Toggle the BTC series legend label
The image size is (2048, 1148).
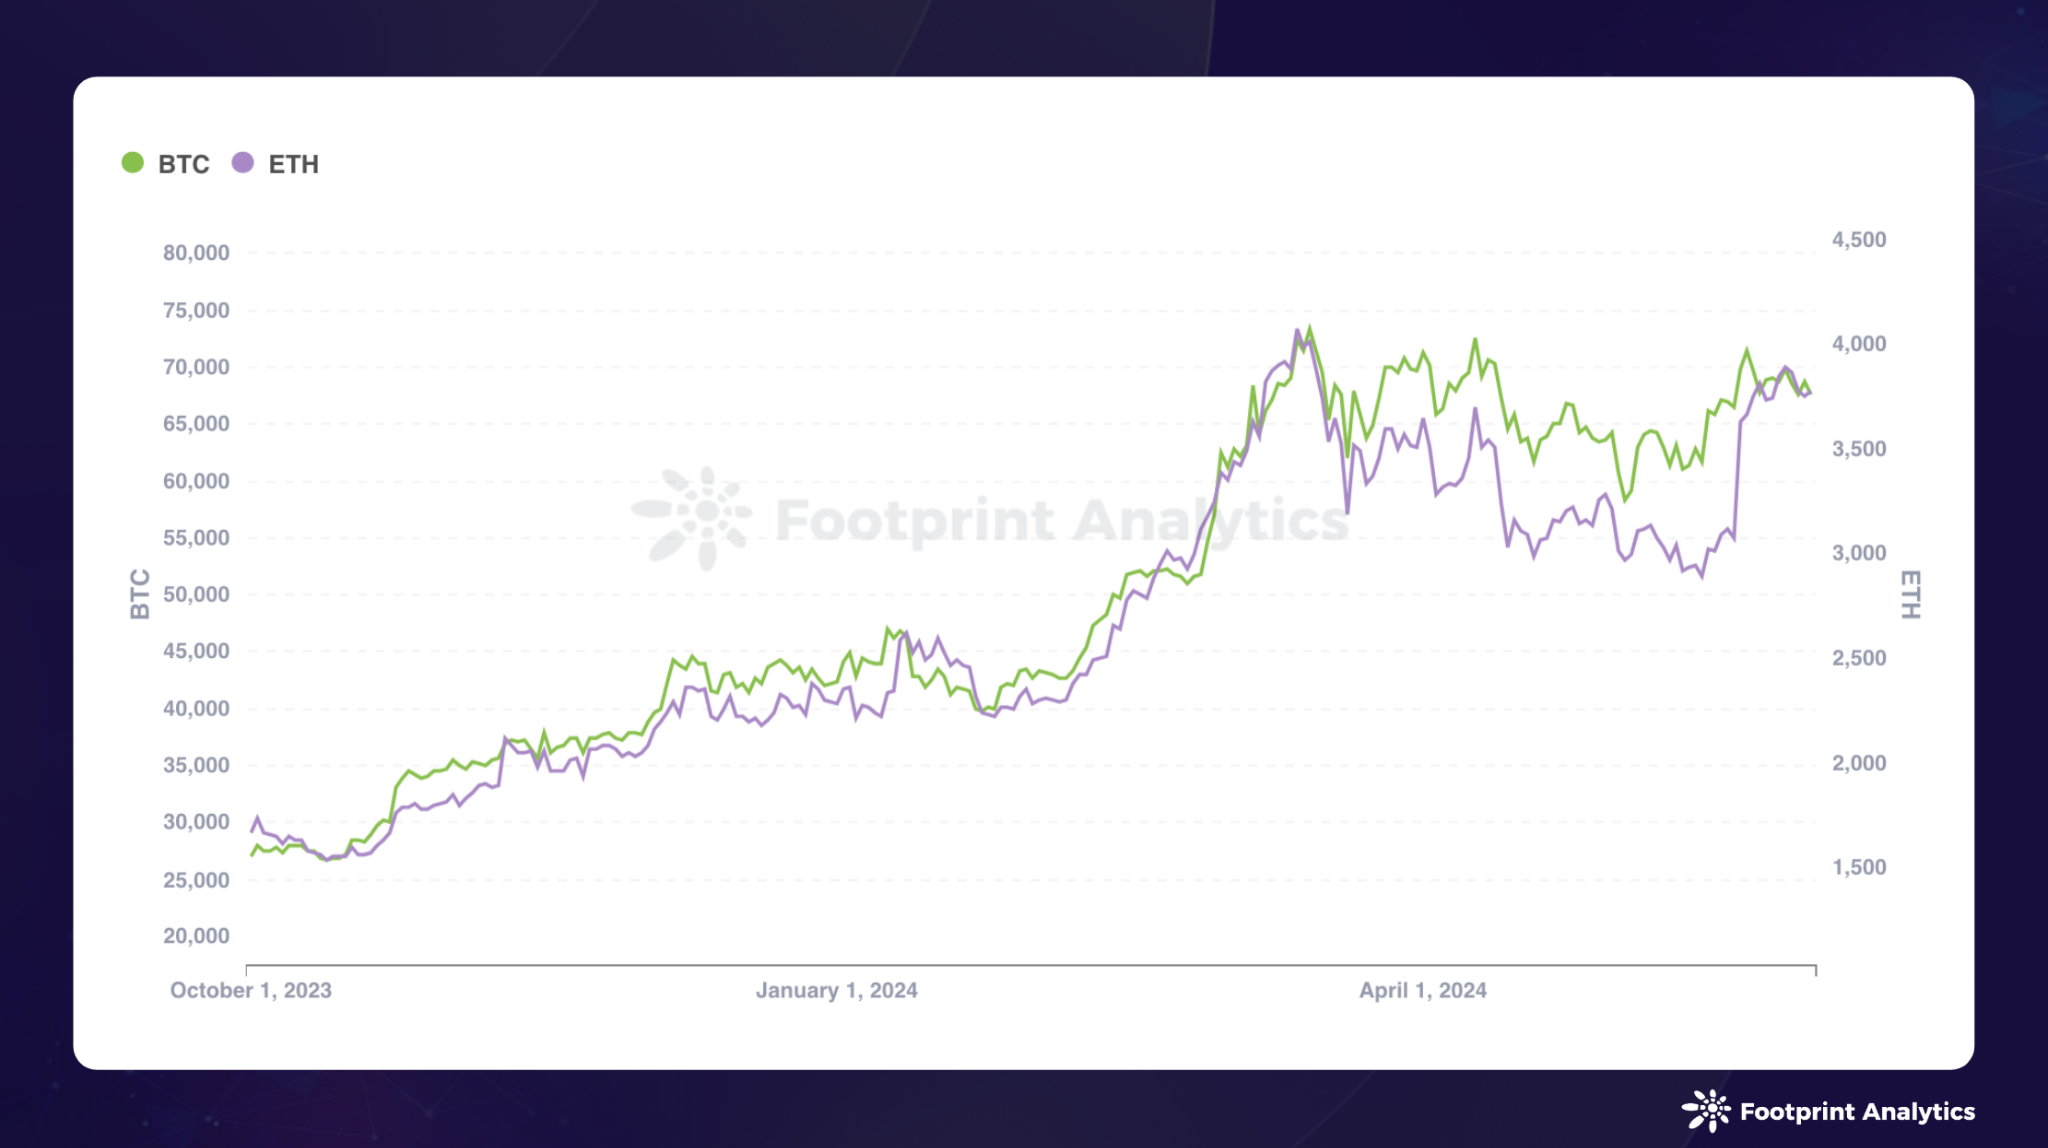click(184, 164)
